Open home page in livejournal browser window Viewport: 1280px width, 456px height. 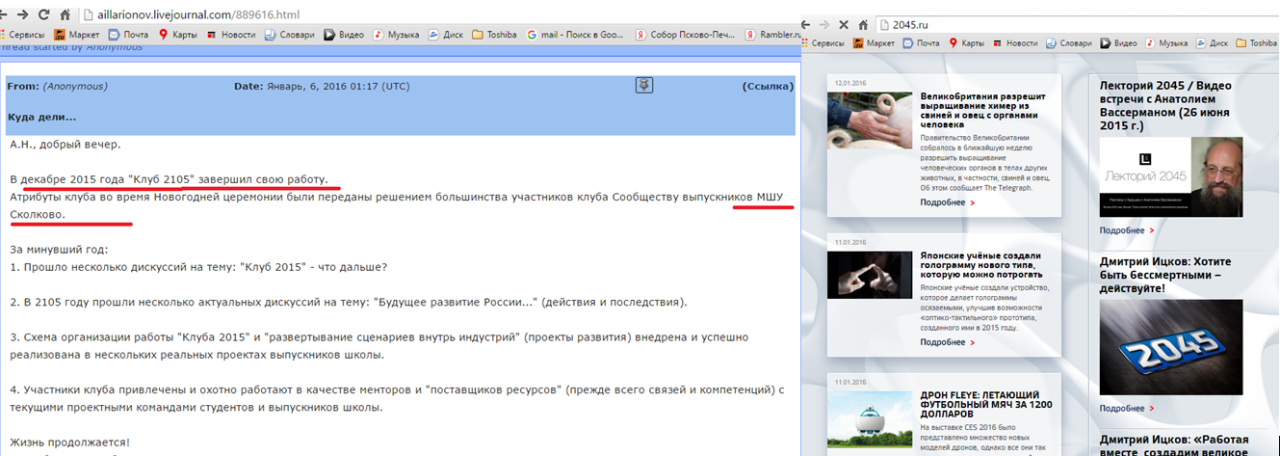[x=65, y=15]
